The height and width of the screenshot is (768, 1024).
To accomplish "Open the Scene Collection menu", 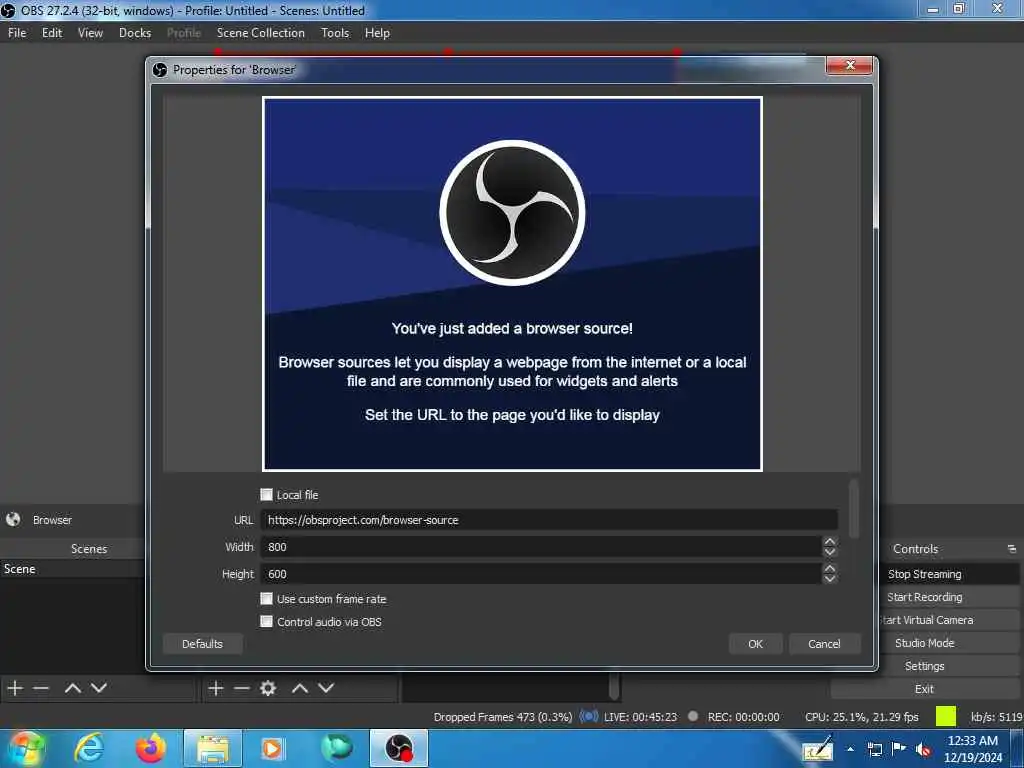I will pyautogui.click(x=261, y=33).
